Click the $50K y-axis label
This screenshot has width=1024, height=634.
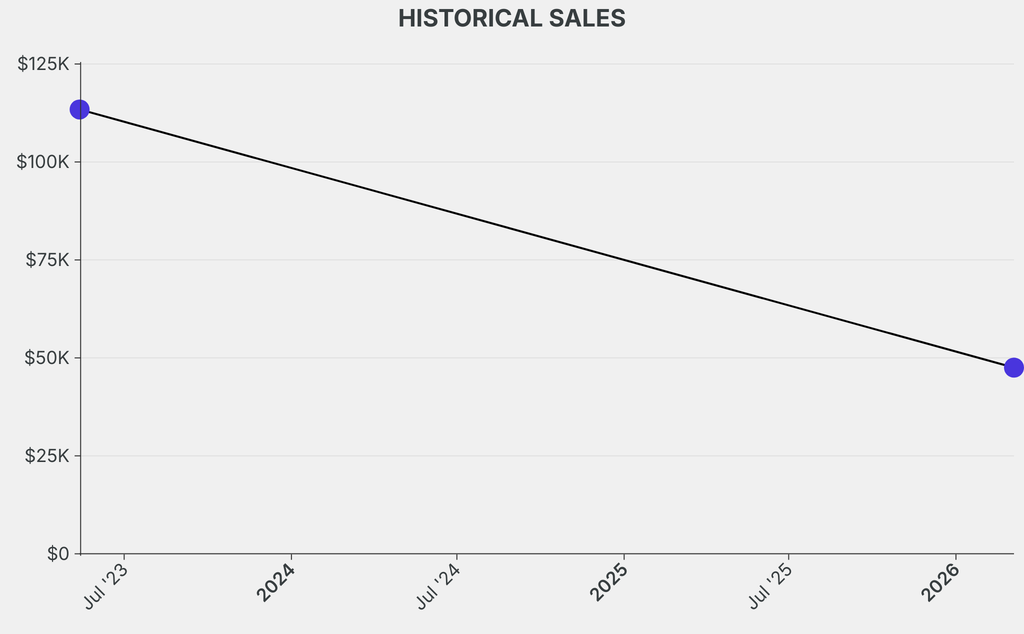coord(47,358)
